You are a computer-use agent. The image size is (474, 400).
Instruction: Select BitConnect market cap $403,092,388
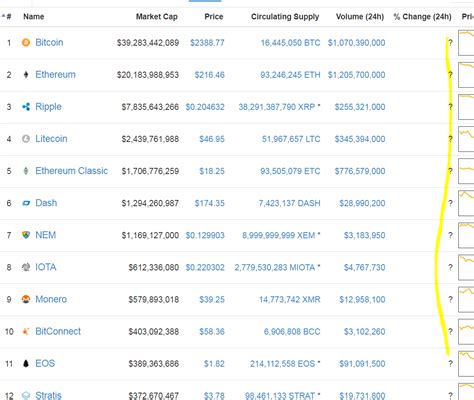154,332
